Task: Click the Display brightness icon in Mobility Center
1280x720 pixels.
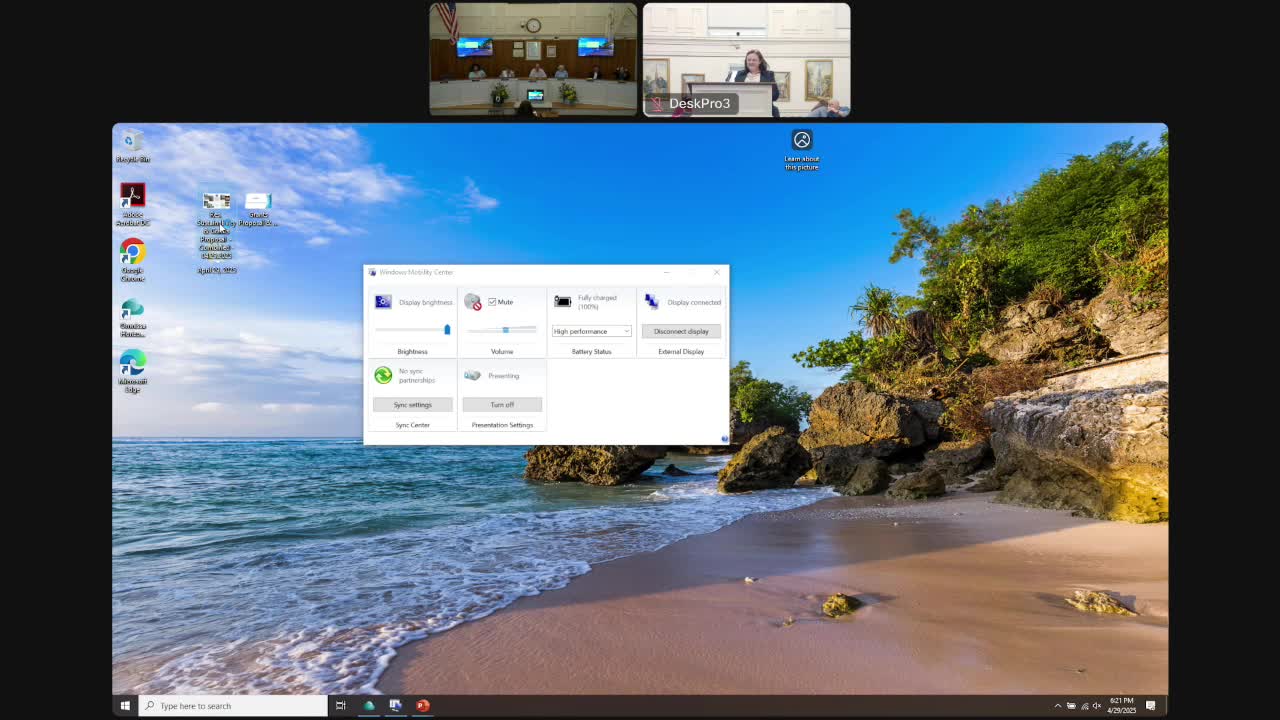Action: pos(383,301)
